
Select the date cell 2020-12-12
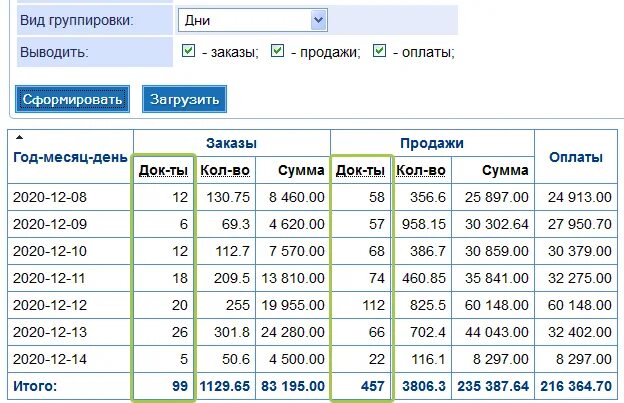tap(50, 305)
